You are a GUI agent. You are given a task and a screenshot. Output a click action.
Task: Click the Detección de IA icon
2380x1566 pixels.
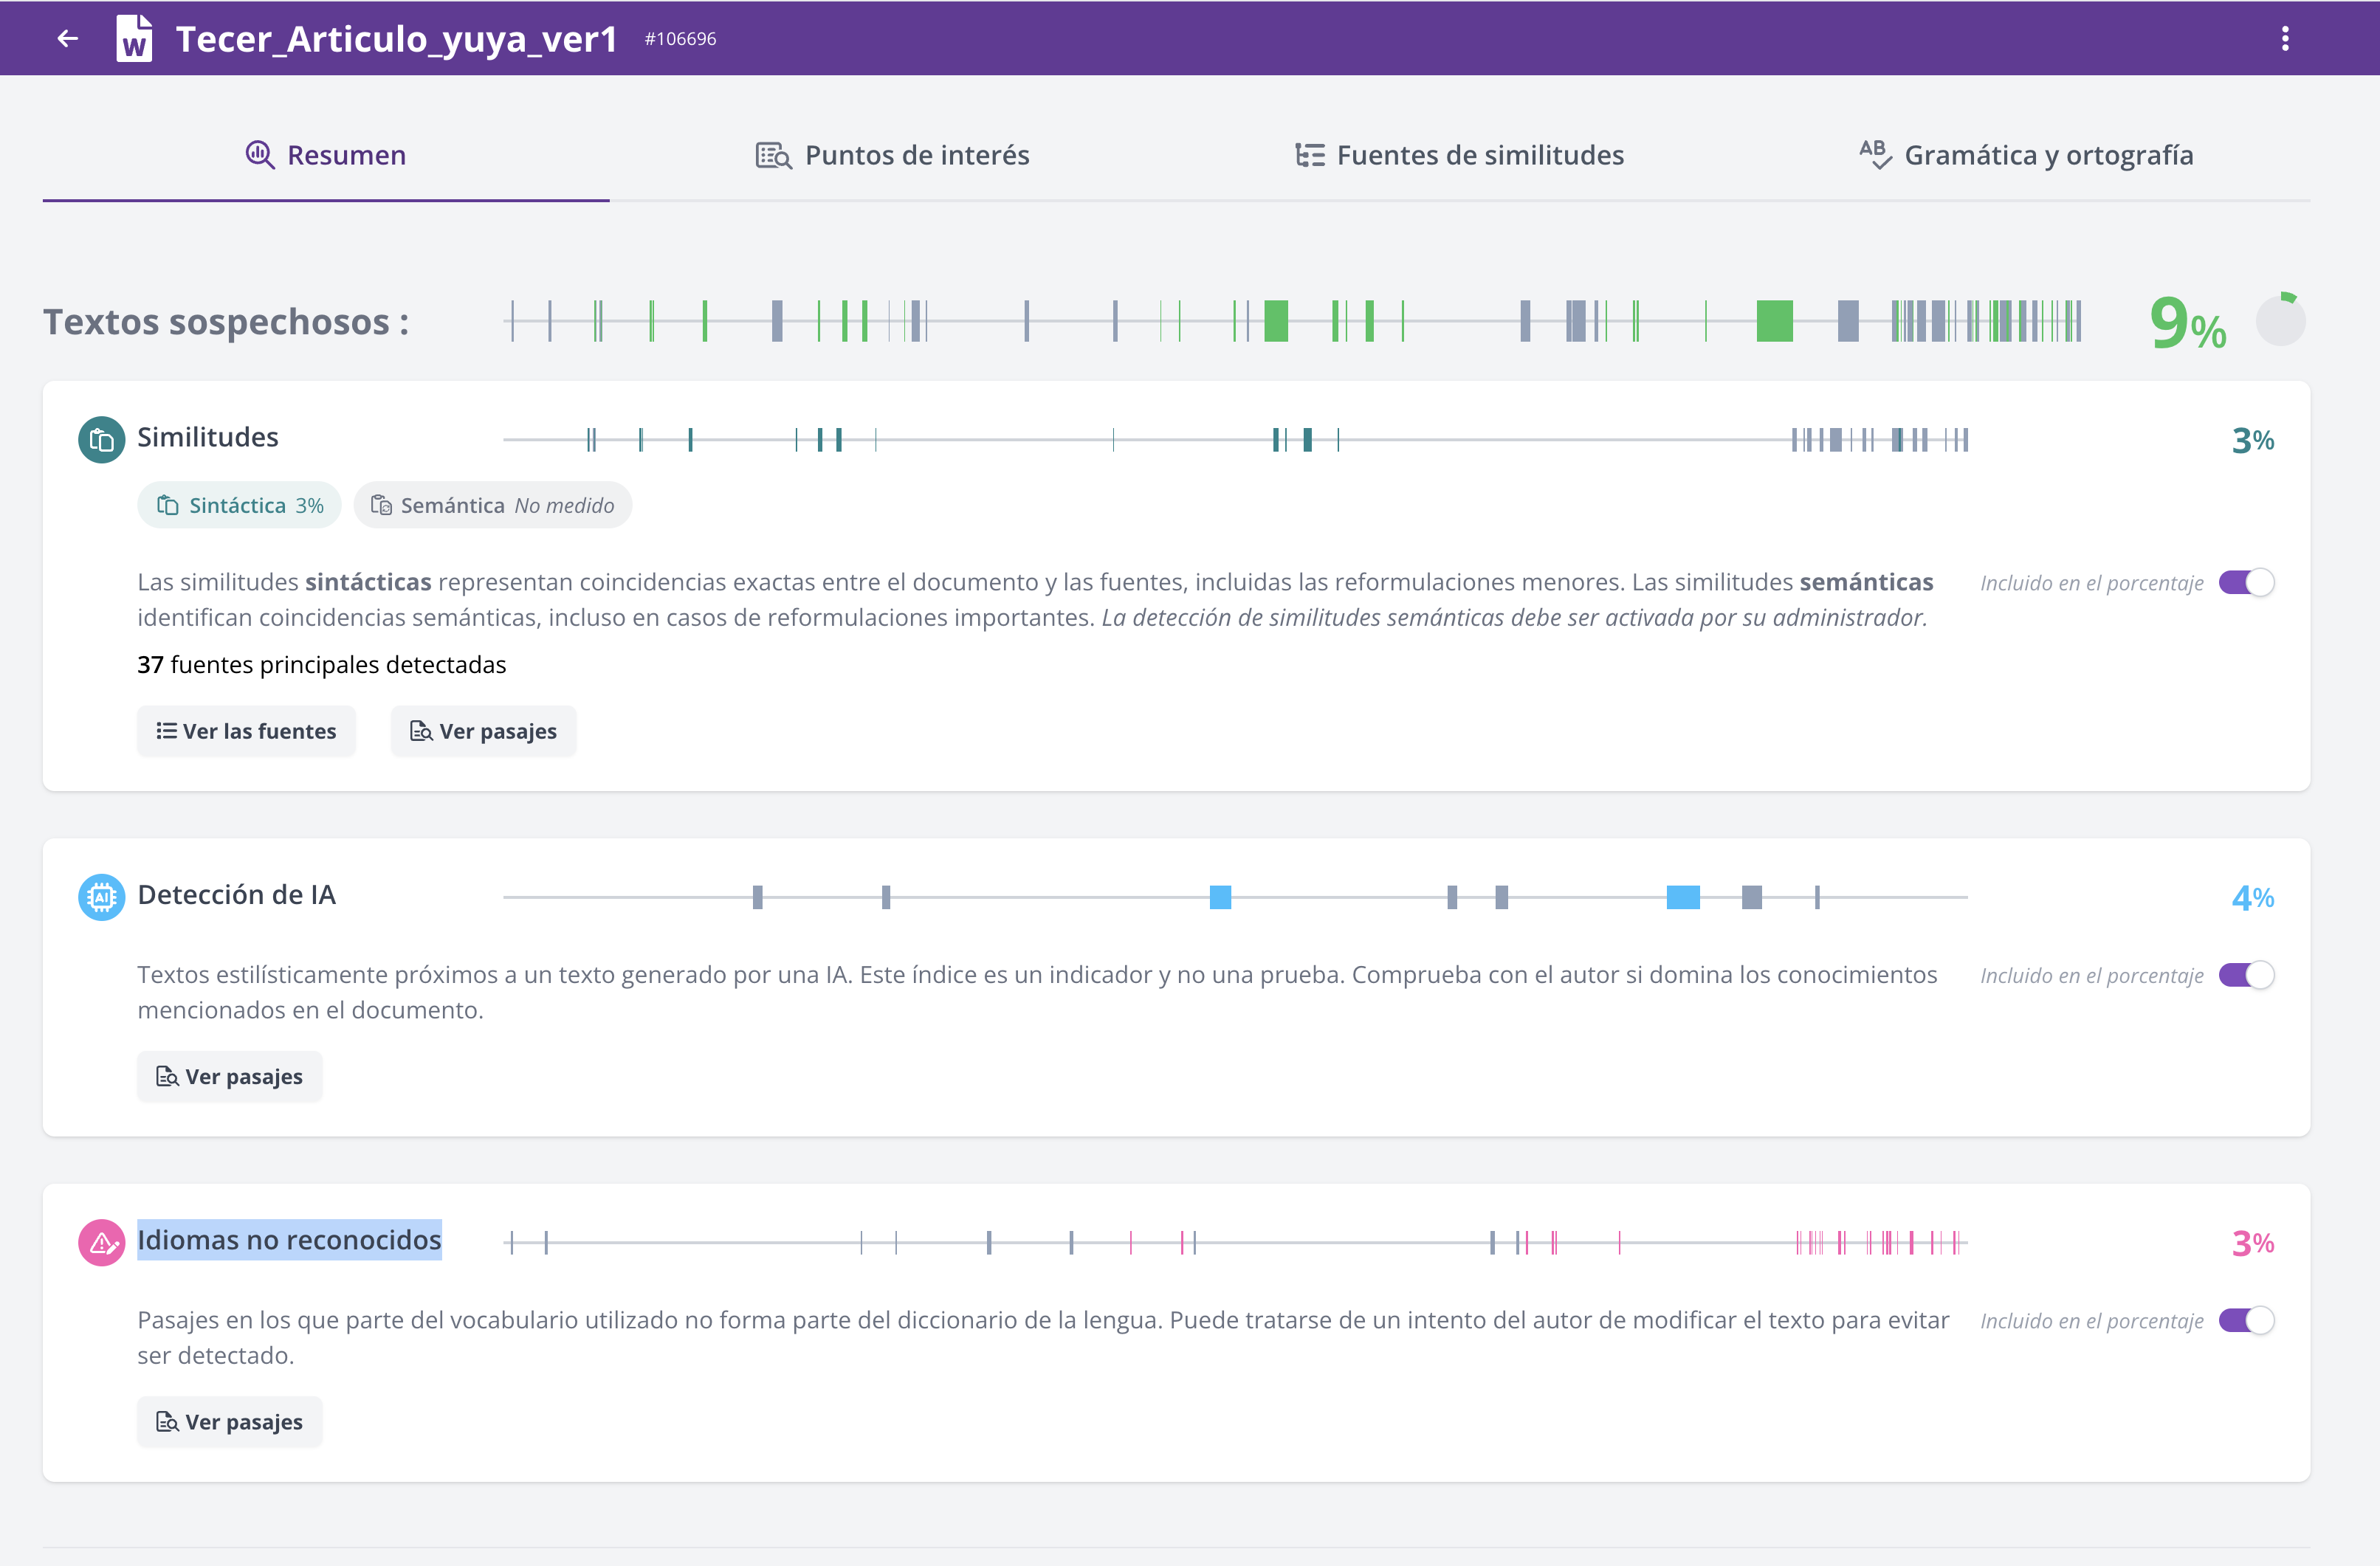pyautogui.click(x=102, y=897)
